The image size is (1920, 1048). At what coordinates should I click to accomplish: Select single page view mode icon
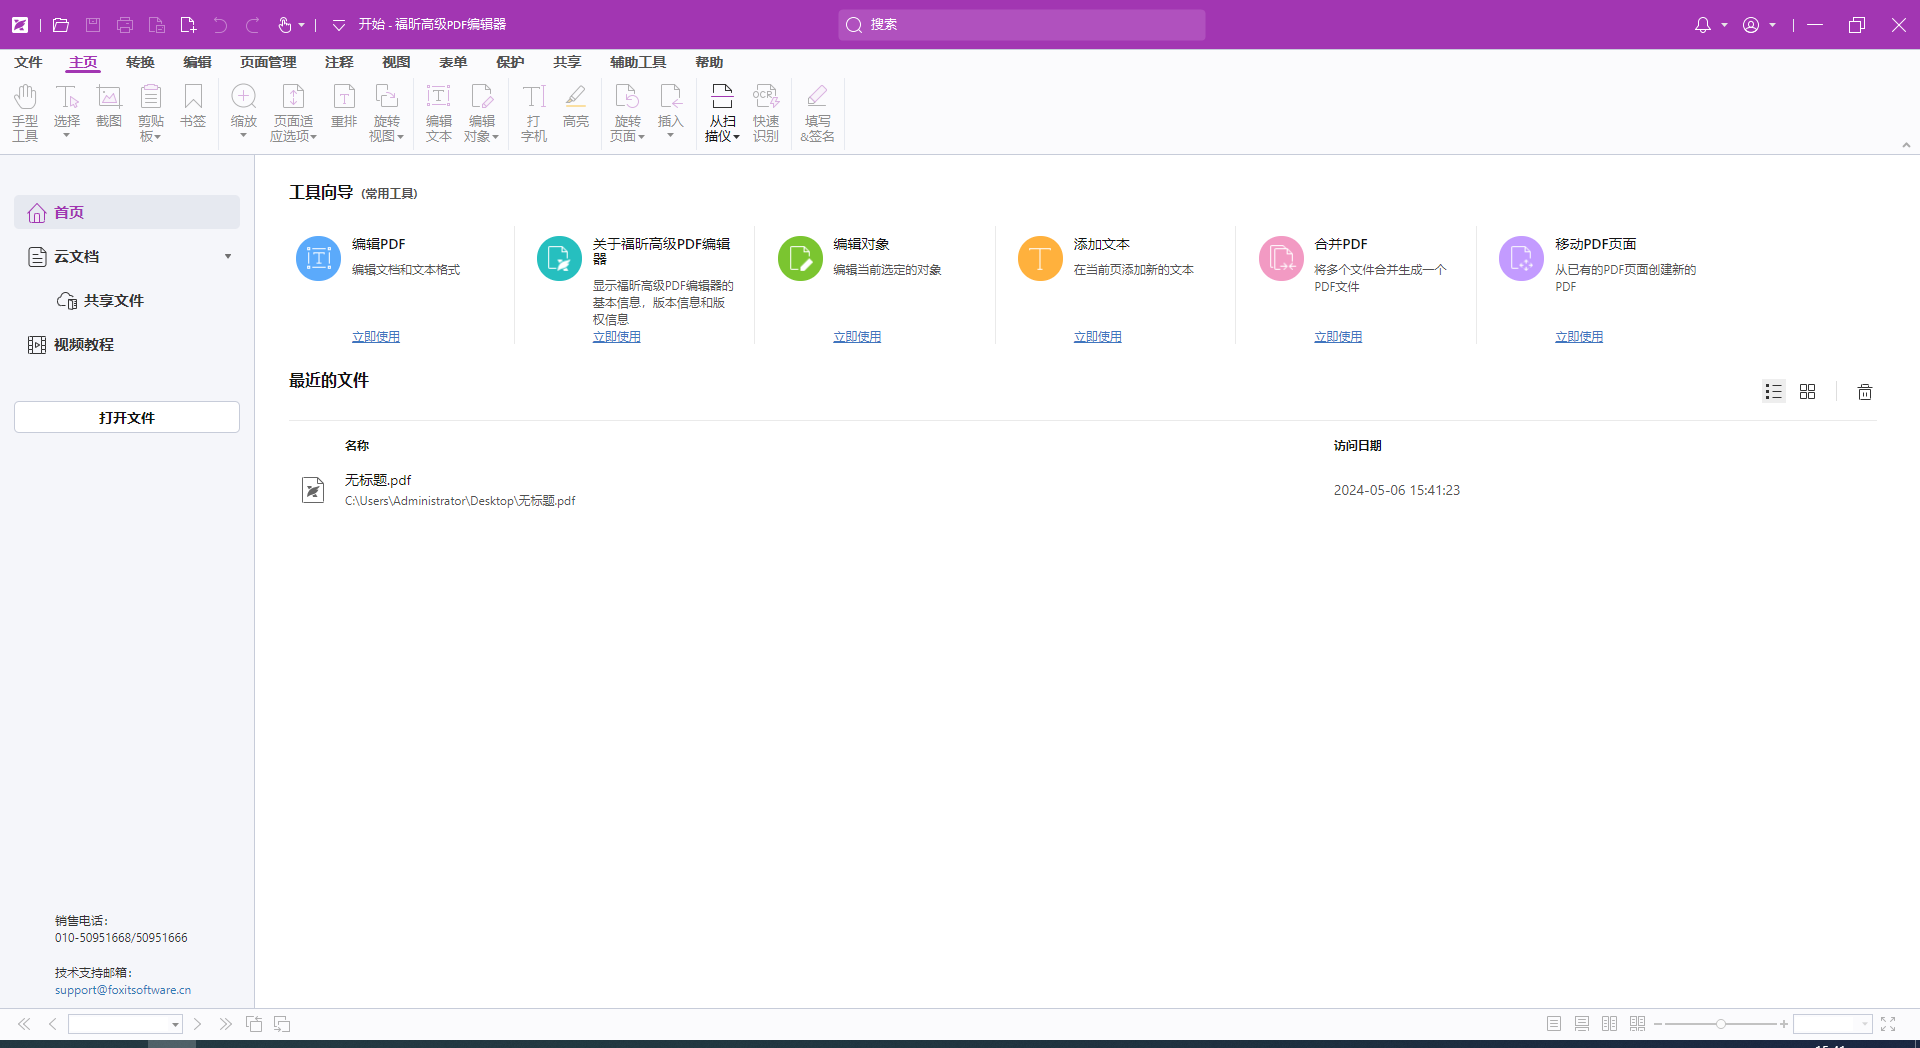click(x=1553, y=1024)
